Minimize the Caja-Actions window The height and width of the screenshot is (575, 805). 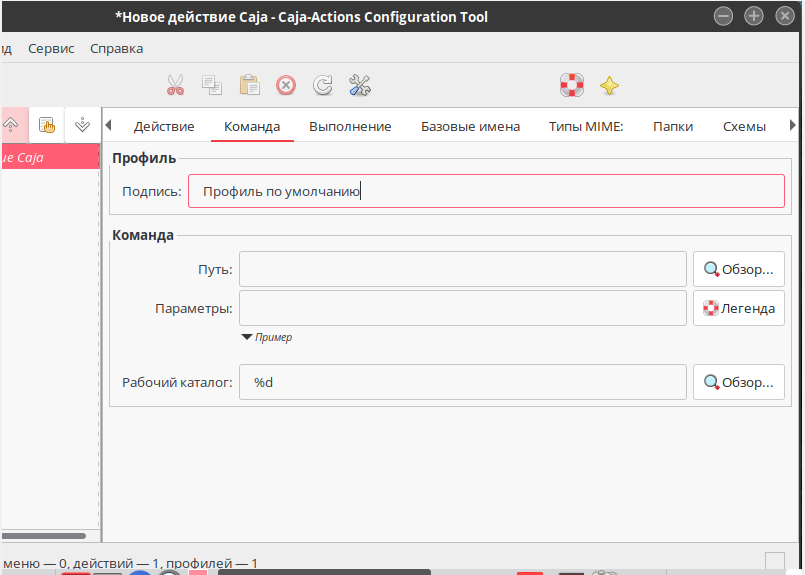click(x=723, y=16)
